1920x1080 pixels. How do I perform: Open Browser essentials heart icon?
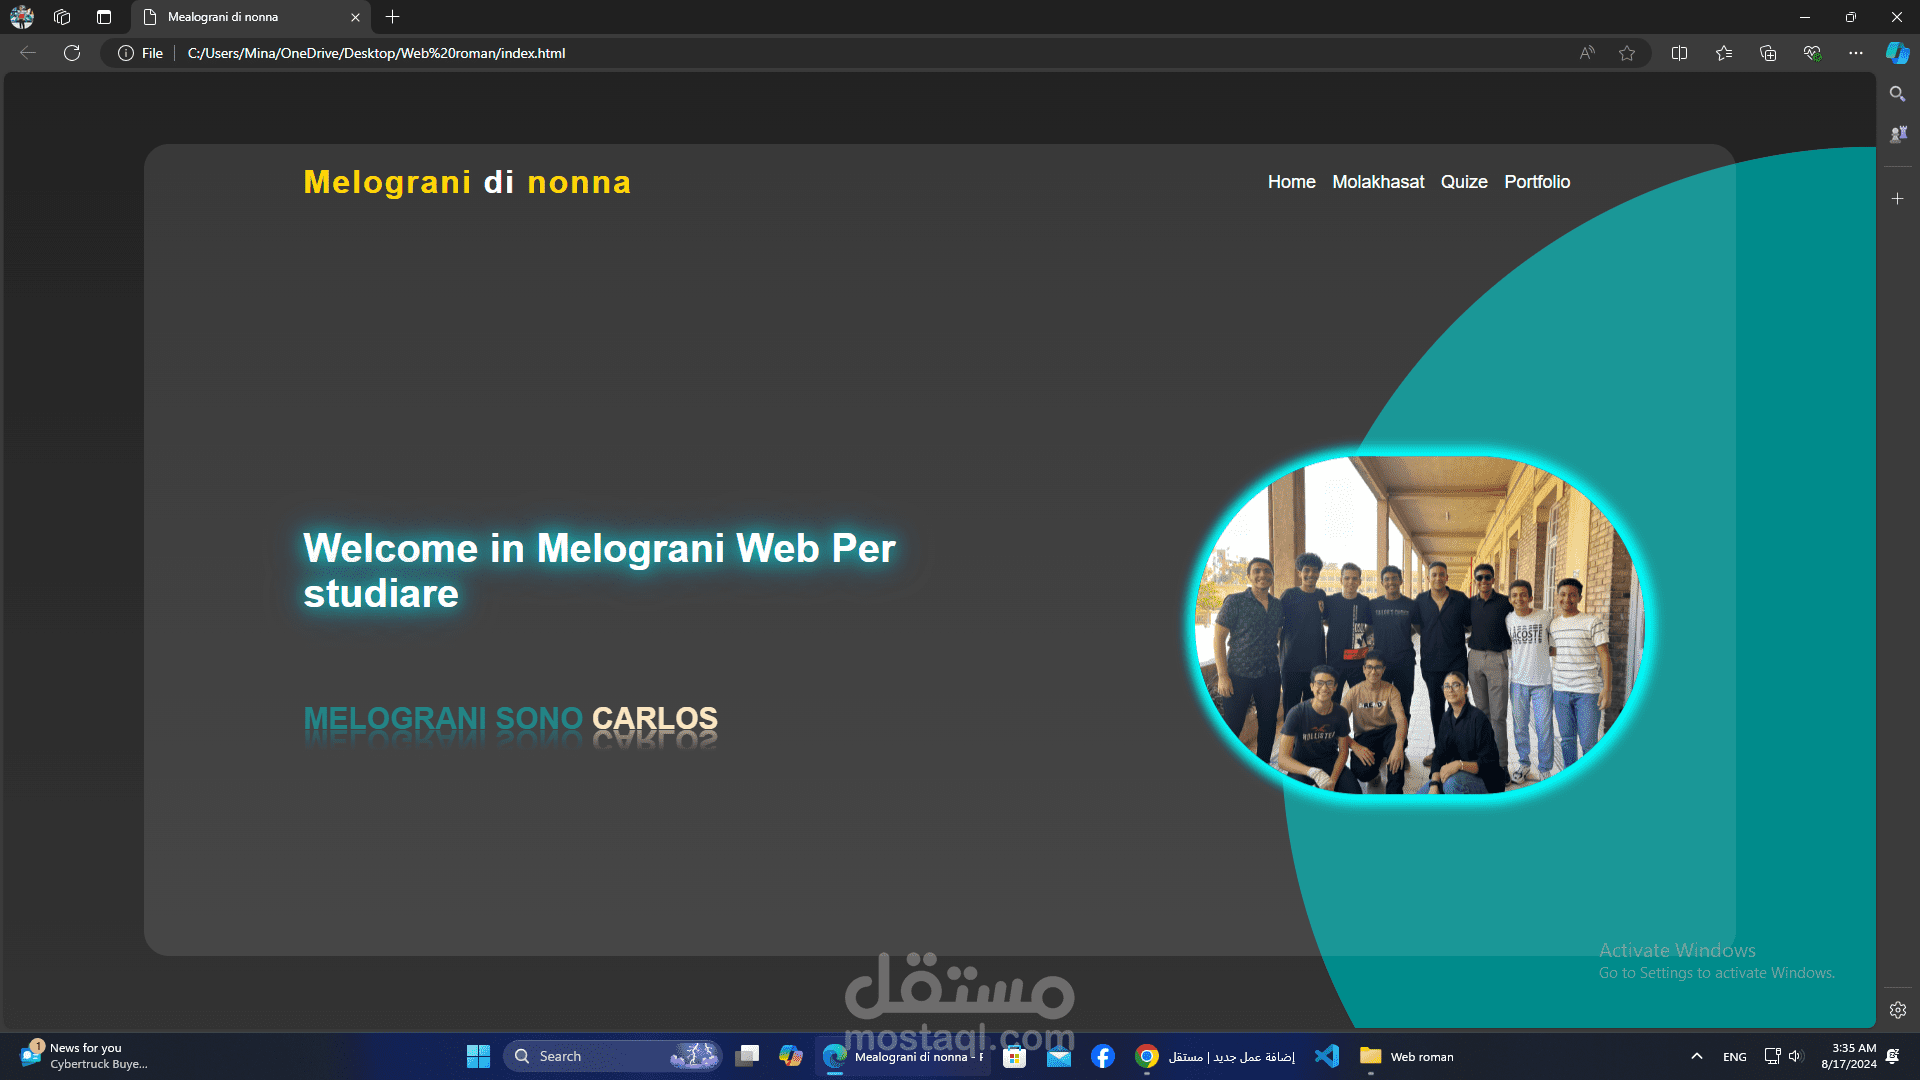[x=1812, y=53]
